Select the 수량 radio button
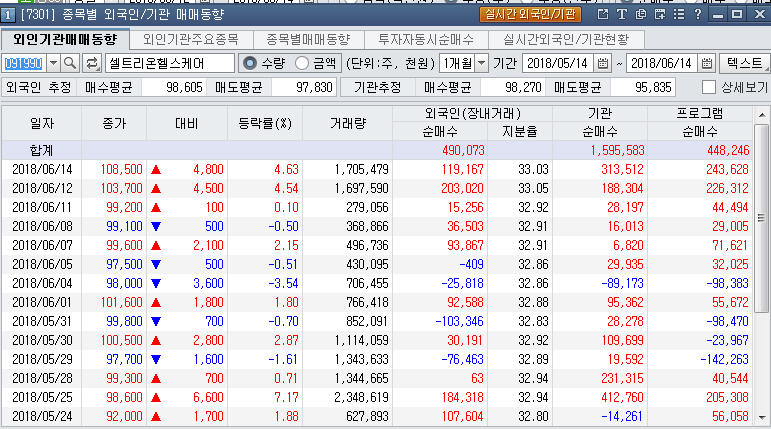This screenshot has width=771, height=429. pyautogui.click(x=251, y=63)
